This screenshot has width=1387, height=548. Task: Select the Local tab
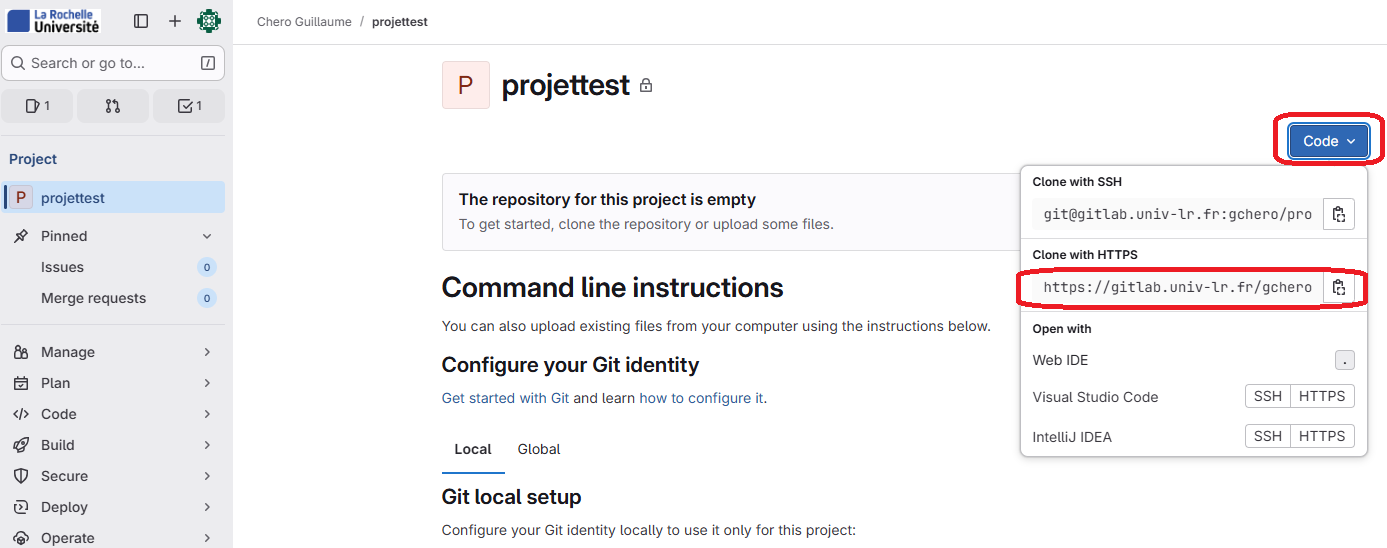coord(473,449)
